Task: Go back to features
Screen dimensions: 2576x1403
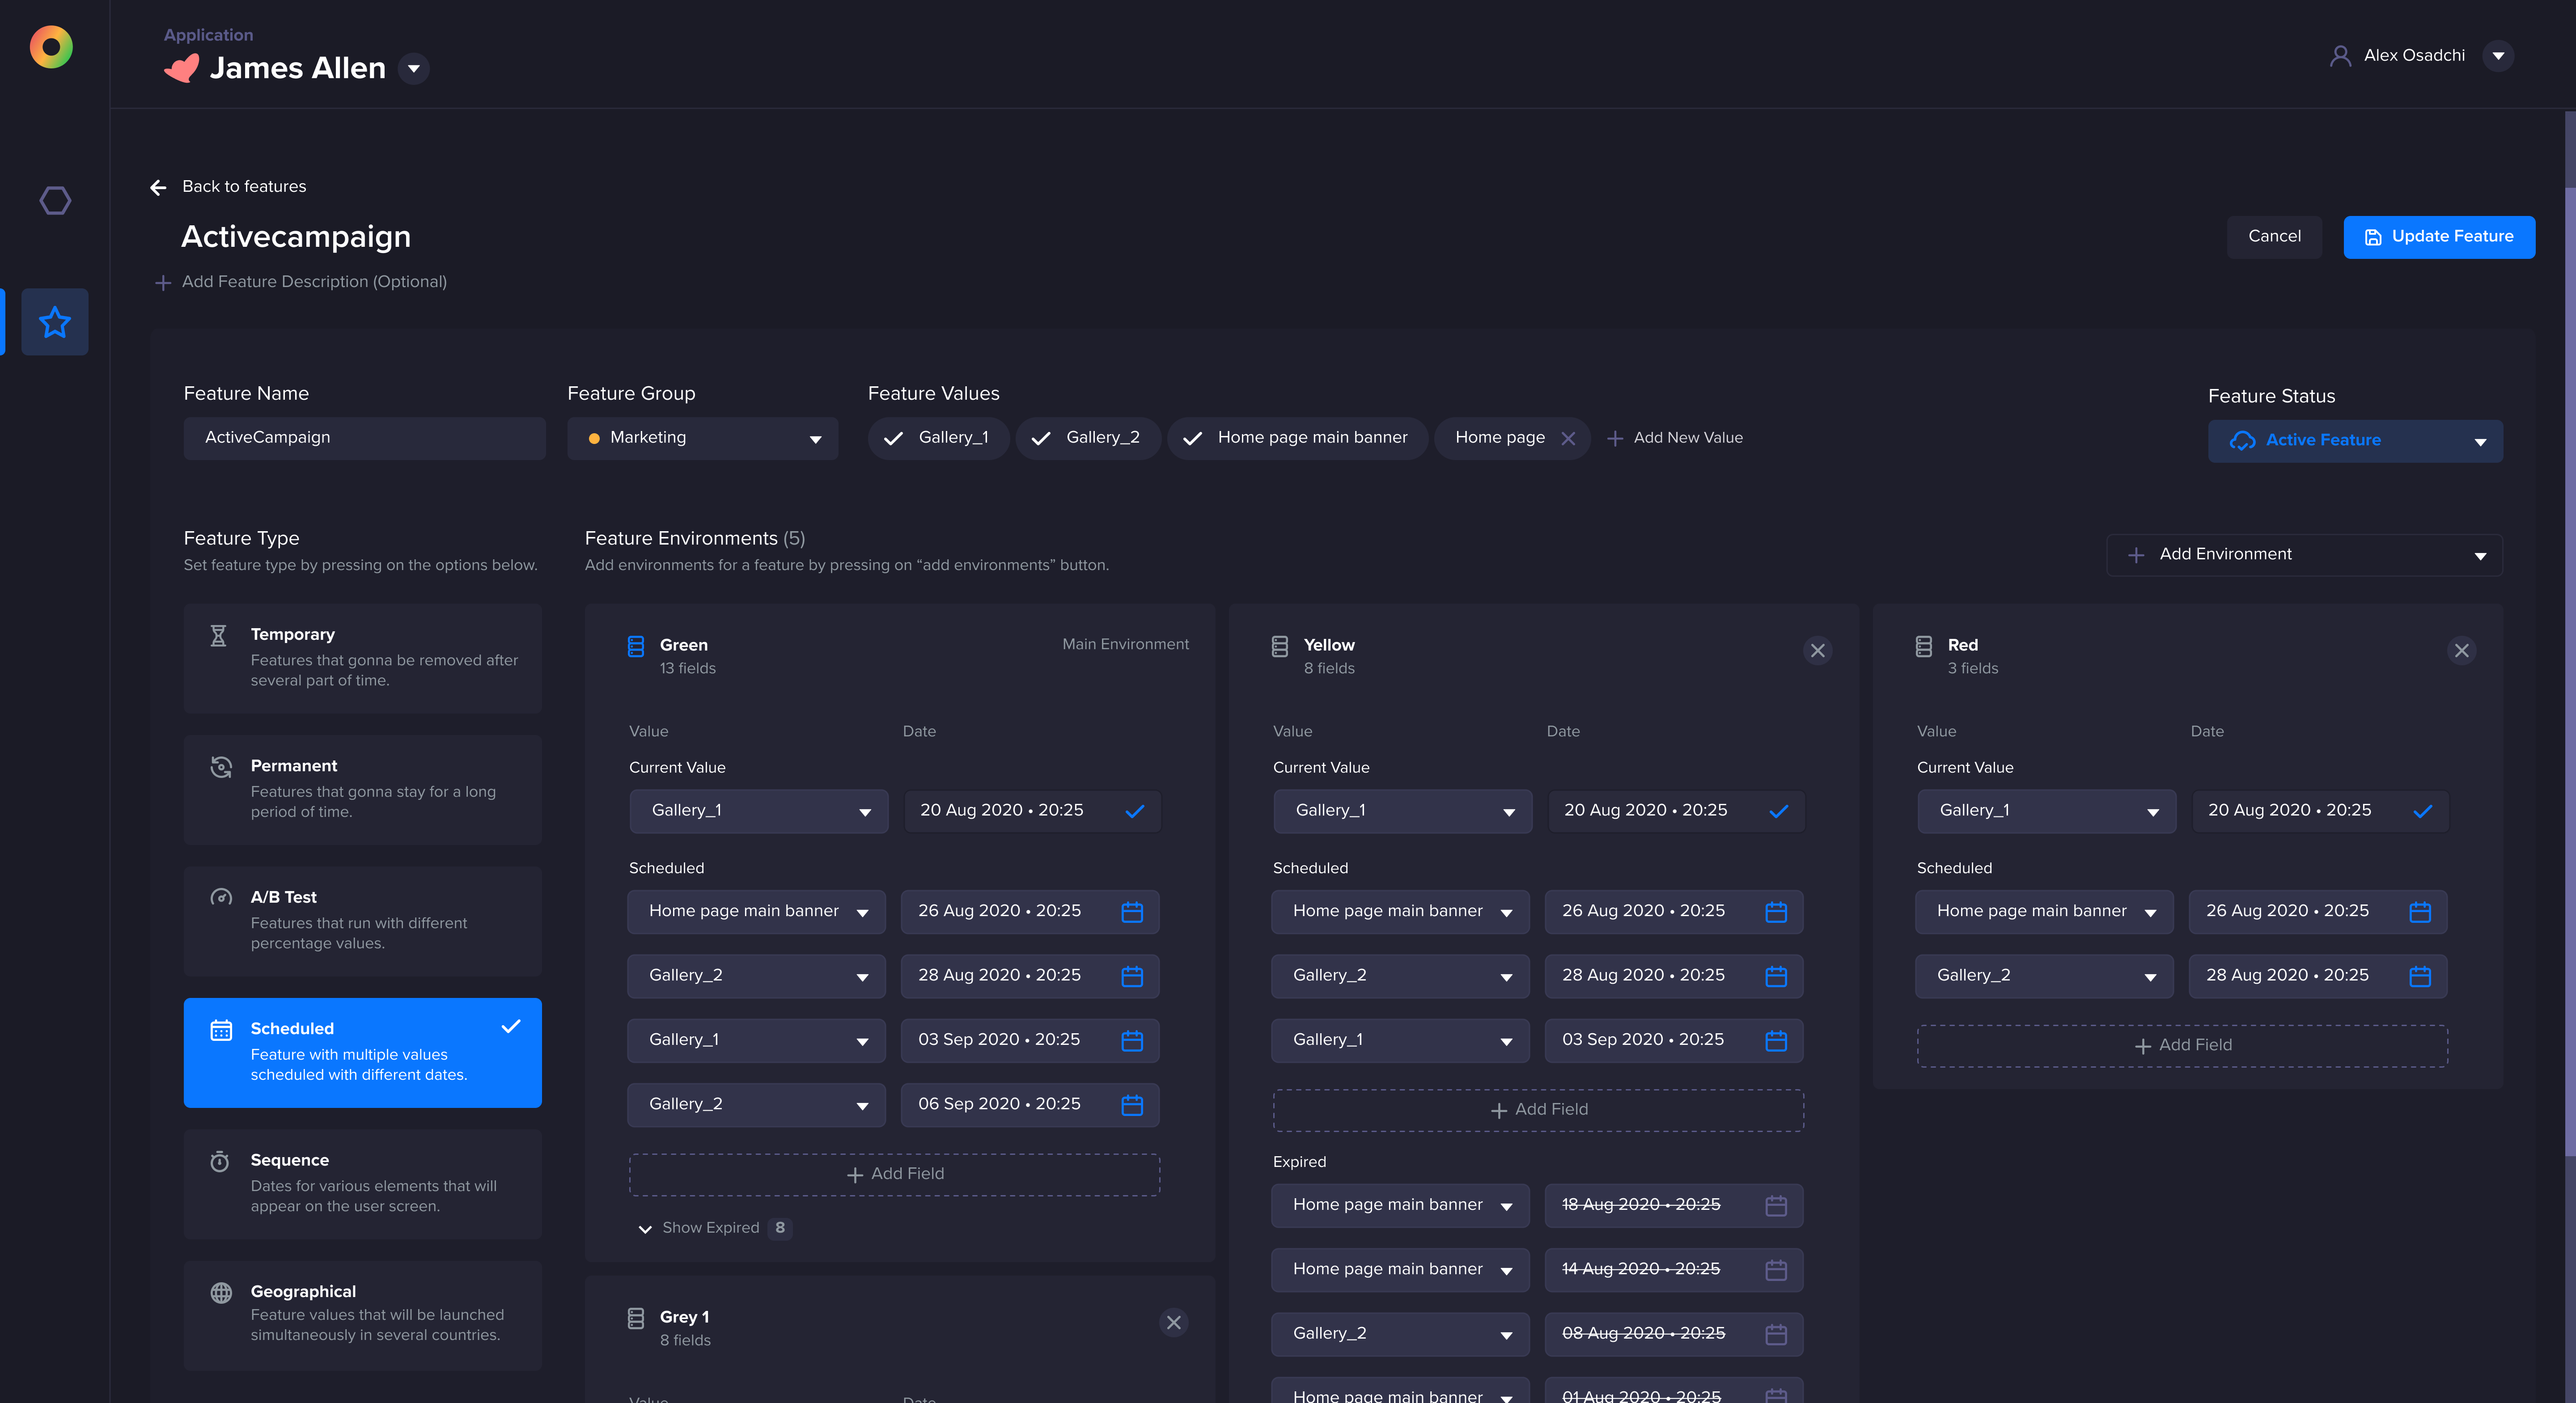Action: (228, 187)
